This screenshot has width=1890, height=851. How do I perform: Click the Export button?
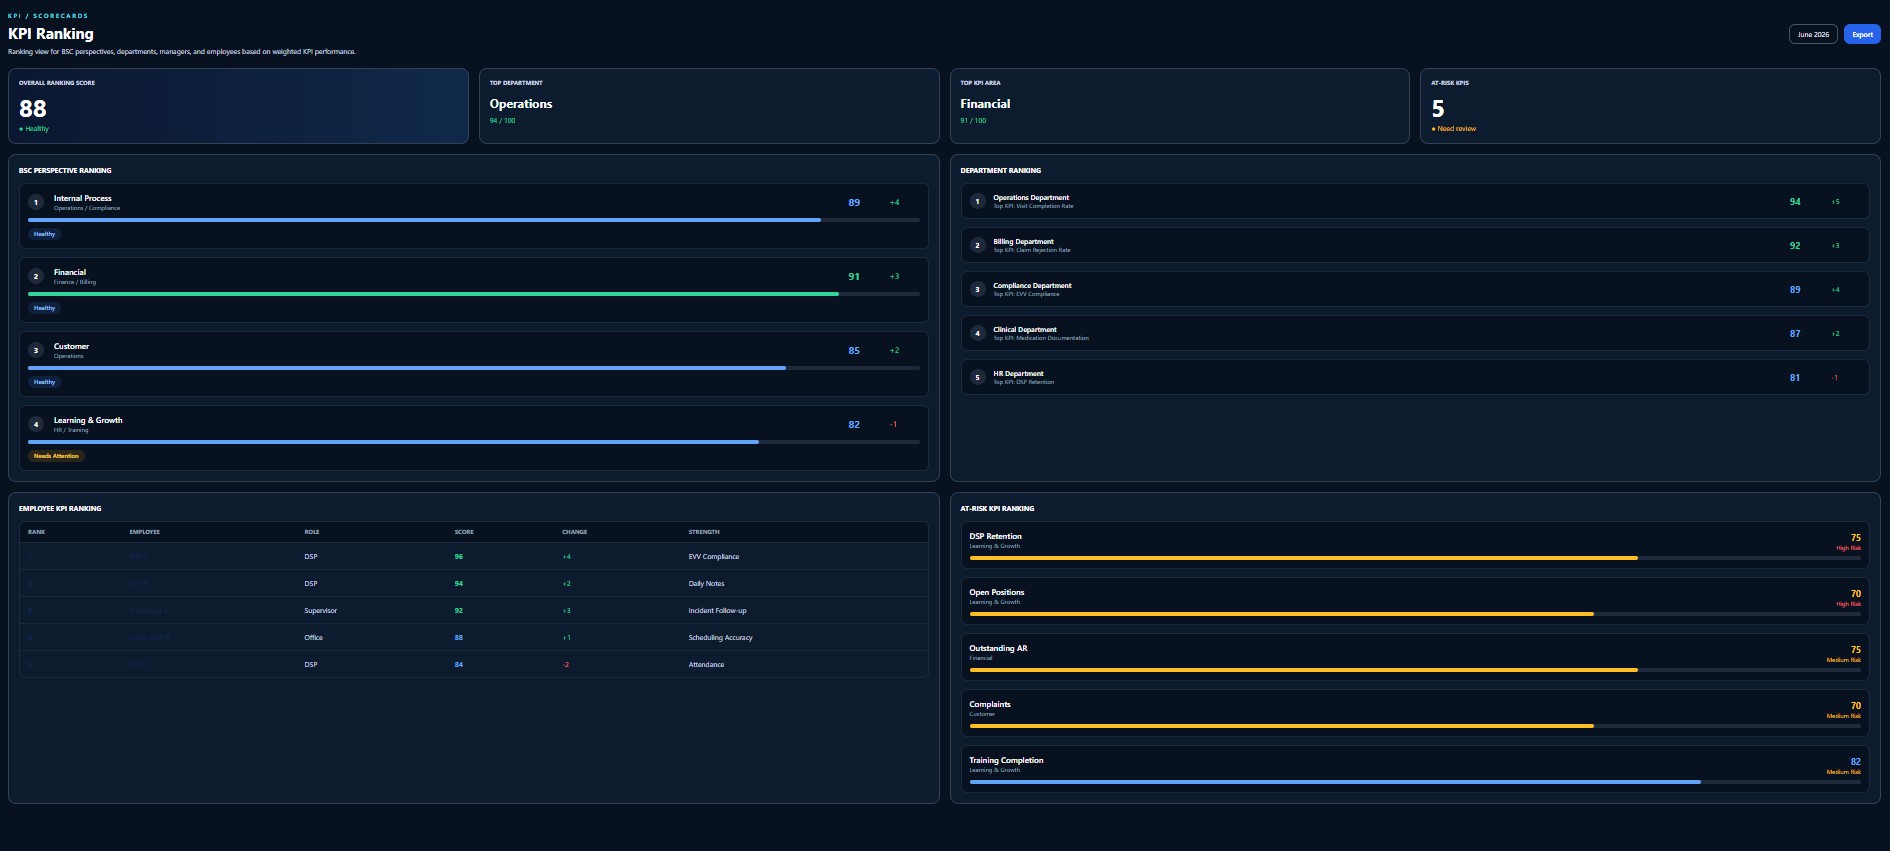click(x=1862, y=34)
